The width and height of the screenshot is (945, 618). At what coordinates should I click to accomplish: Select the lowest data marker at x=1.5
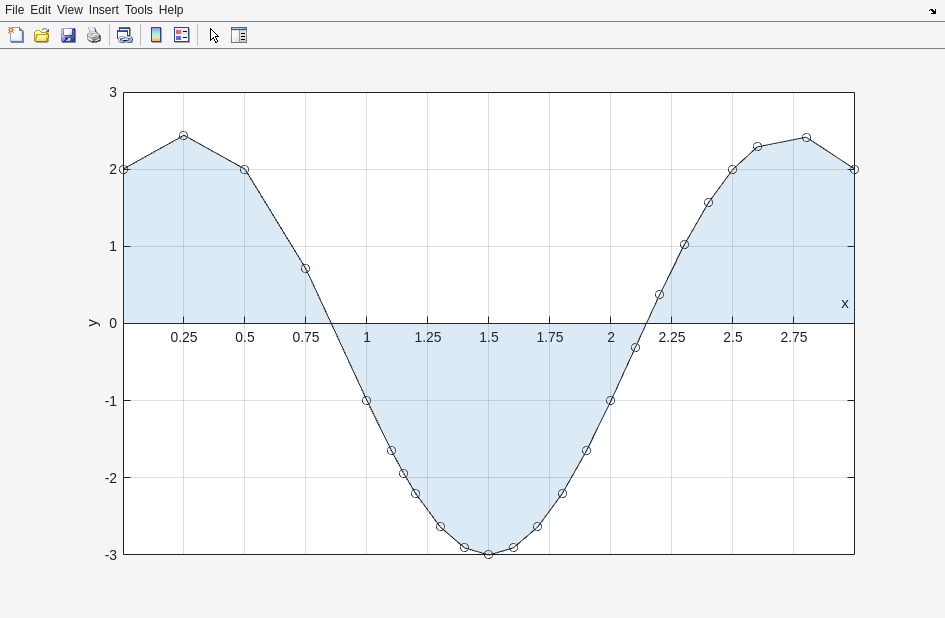[489, 554]
